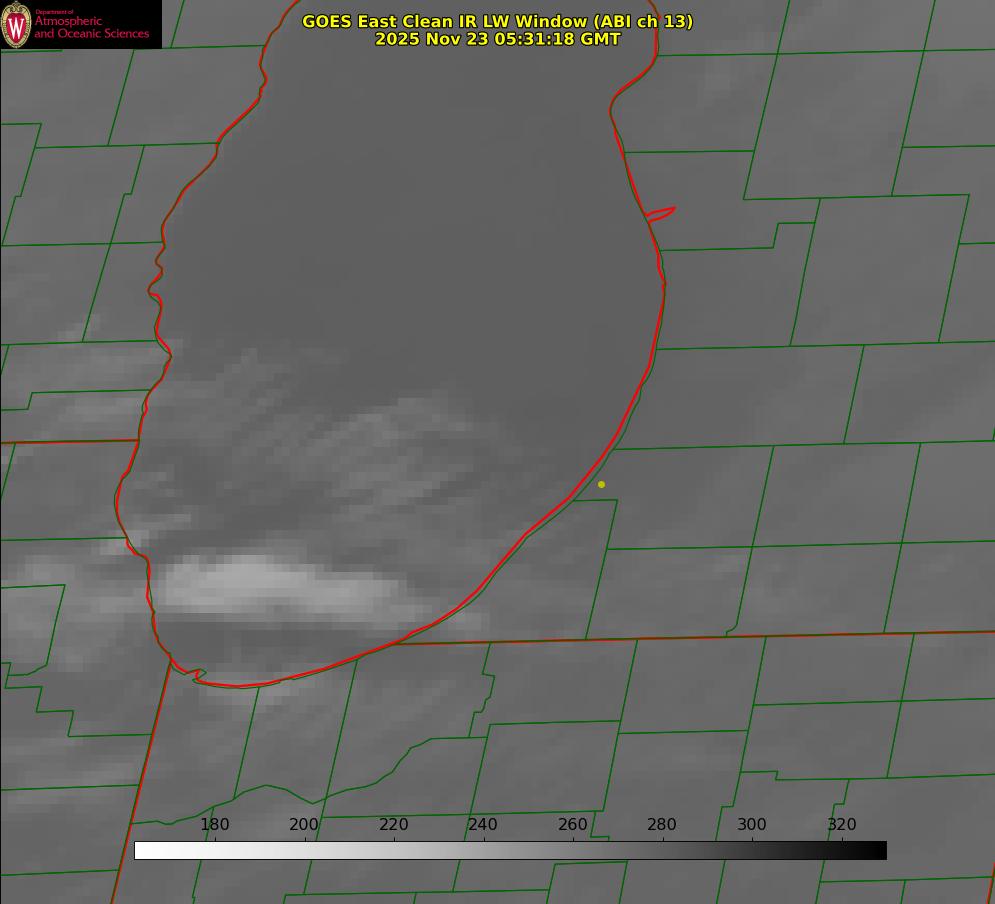Click the yellow dot location marker

[x=601, y=485]
